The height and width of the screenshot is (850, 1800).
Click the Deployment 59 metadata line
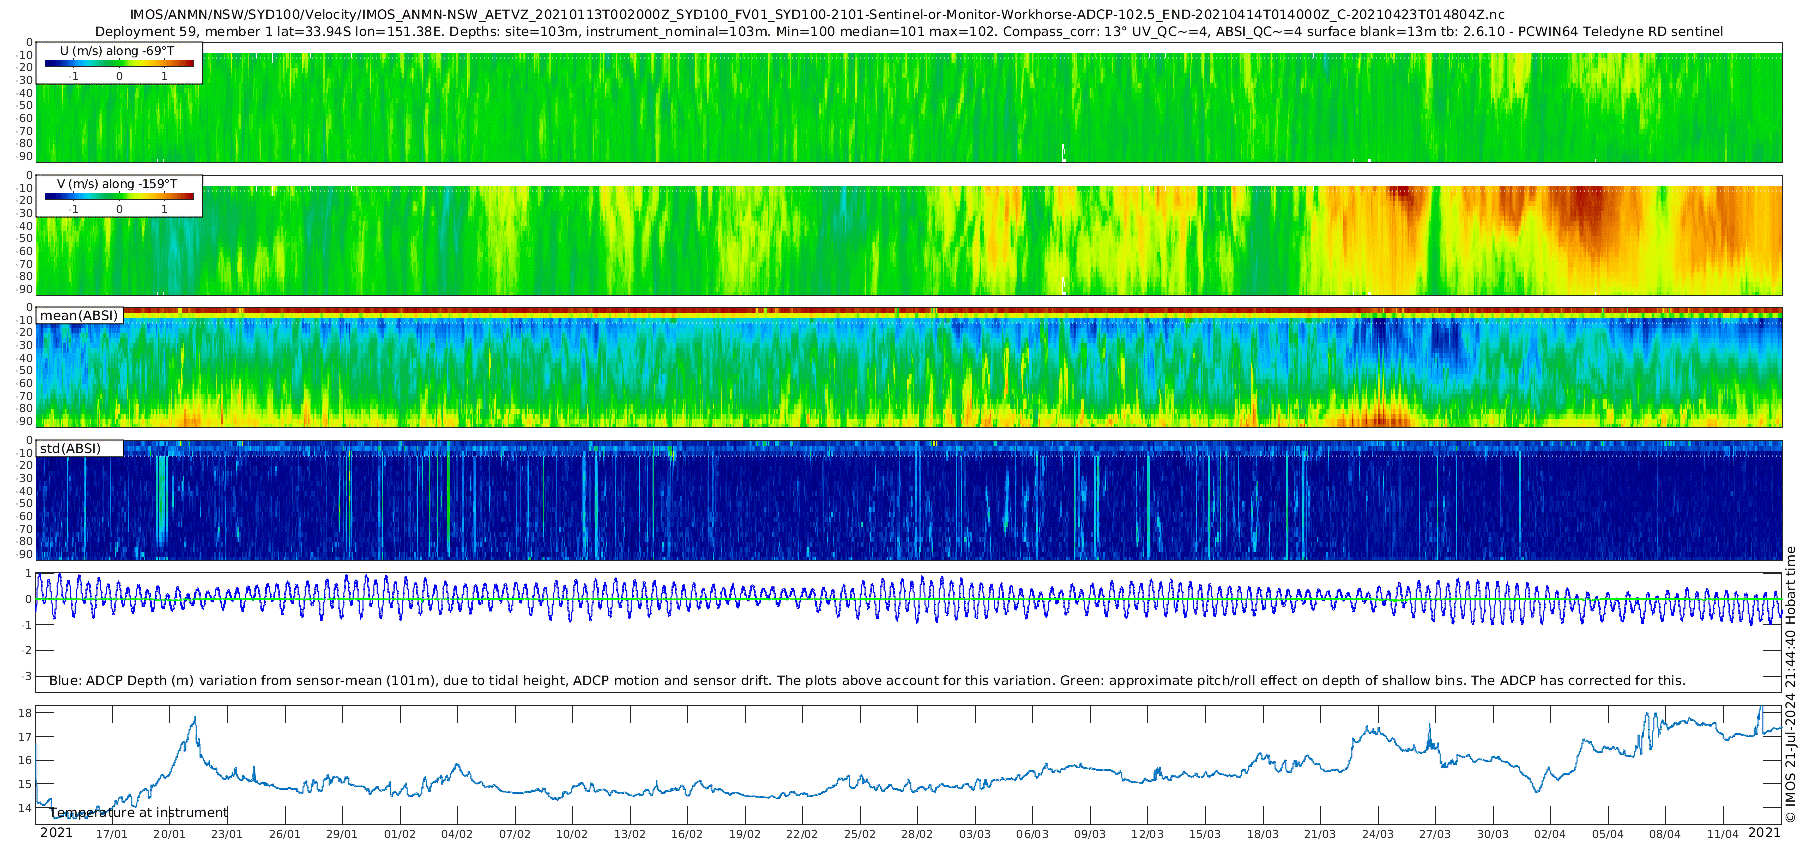[909, 32]
